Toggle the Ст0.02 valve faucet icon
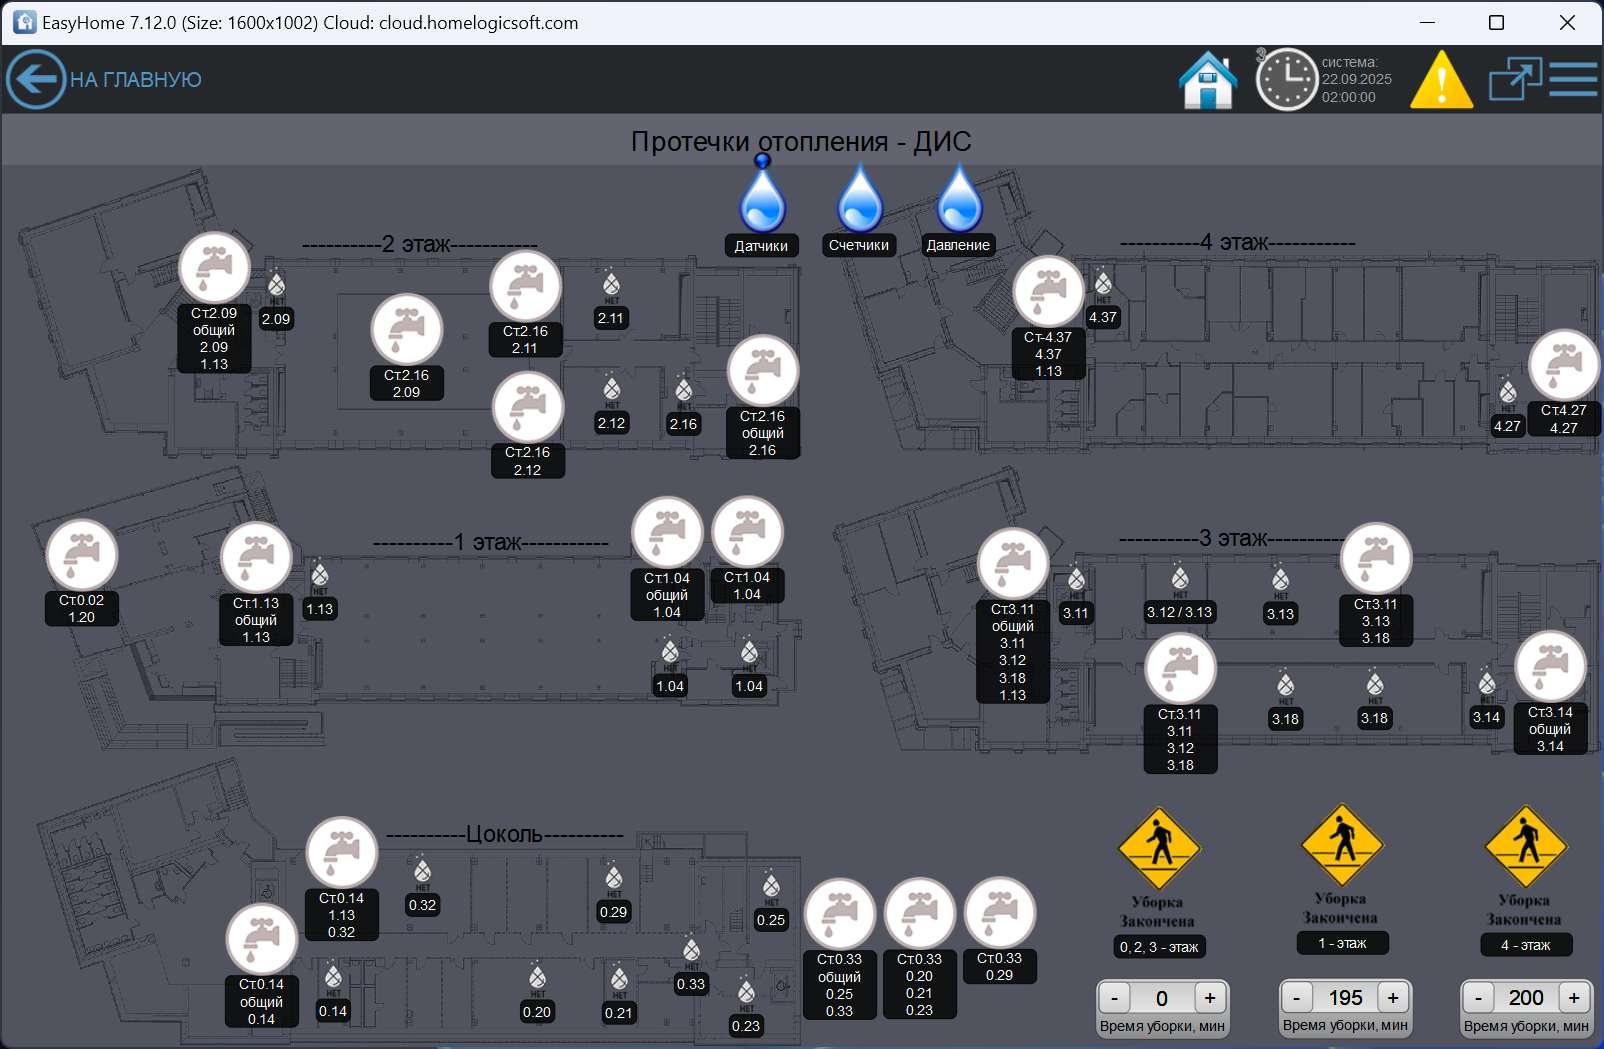The width and height of the screenshot is (1604, 1049). point(82,555)
